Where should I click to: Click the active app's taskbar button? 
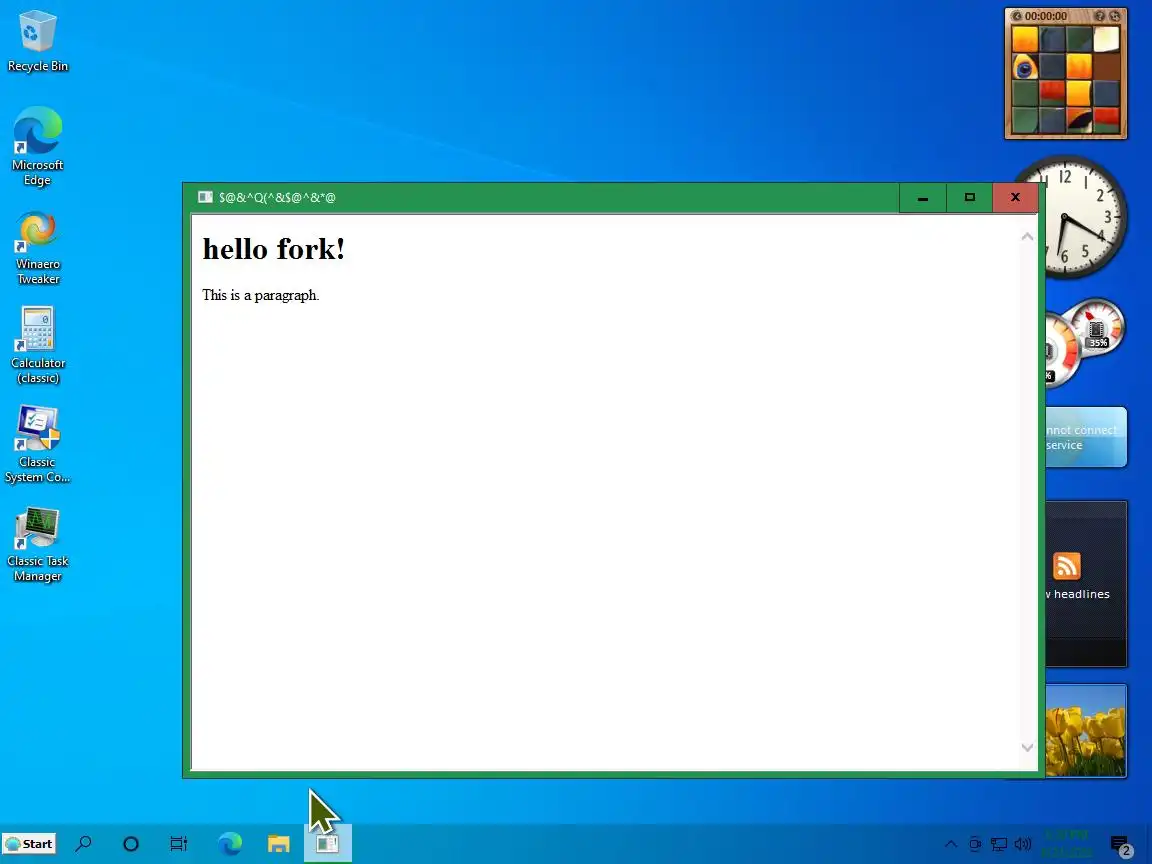pyautogui.click(x=328, y=843)
